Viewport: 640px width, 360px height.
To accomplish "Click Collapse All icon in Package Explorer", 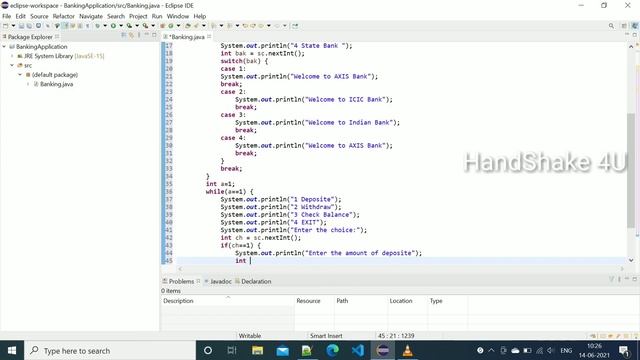I will click(x=124, y=36).
